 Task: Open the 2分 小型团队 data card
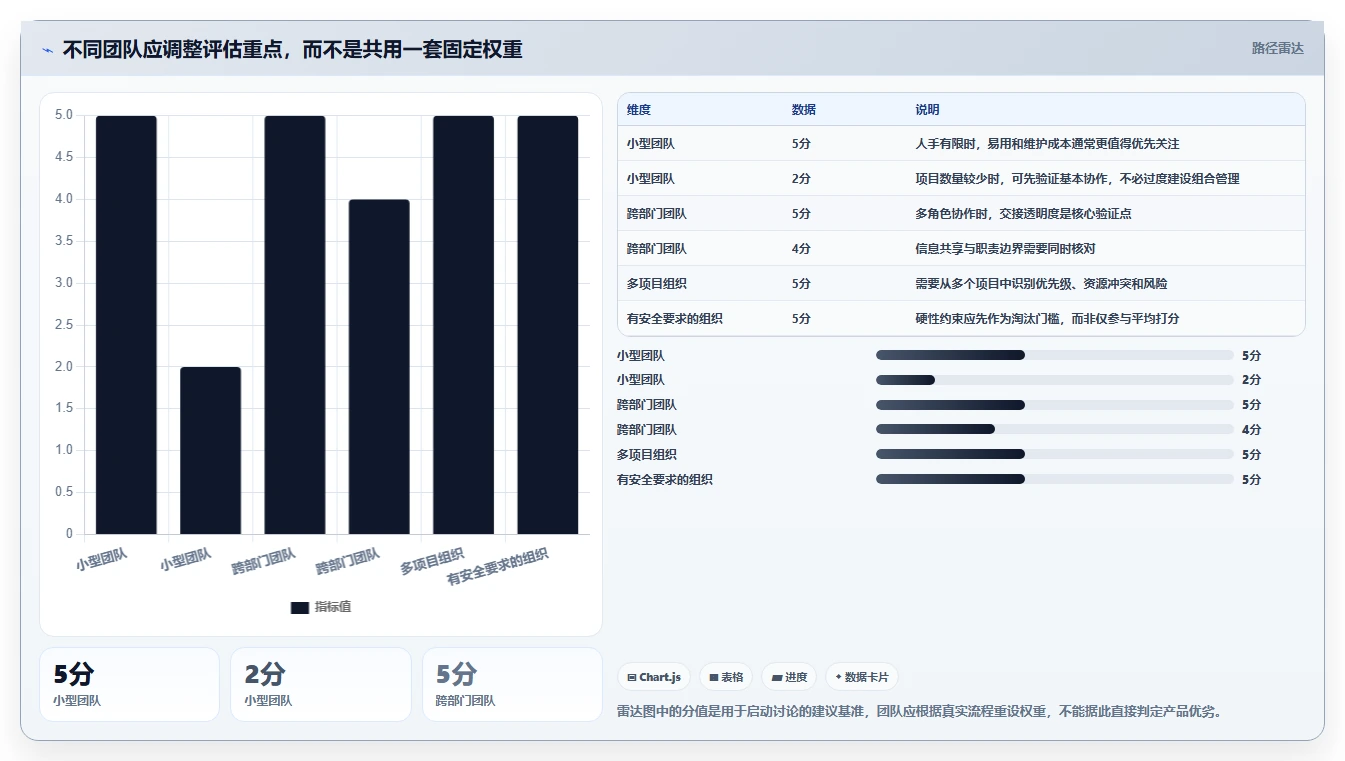coord(320,684)
